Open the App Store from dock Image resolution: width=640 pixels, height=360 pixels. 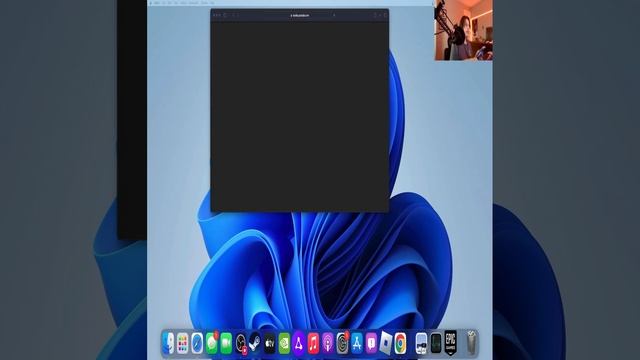click(x=357, y=343)
